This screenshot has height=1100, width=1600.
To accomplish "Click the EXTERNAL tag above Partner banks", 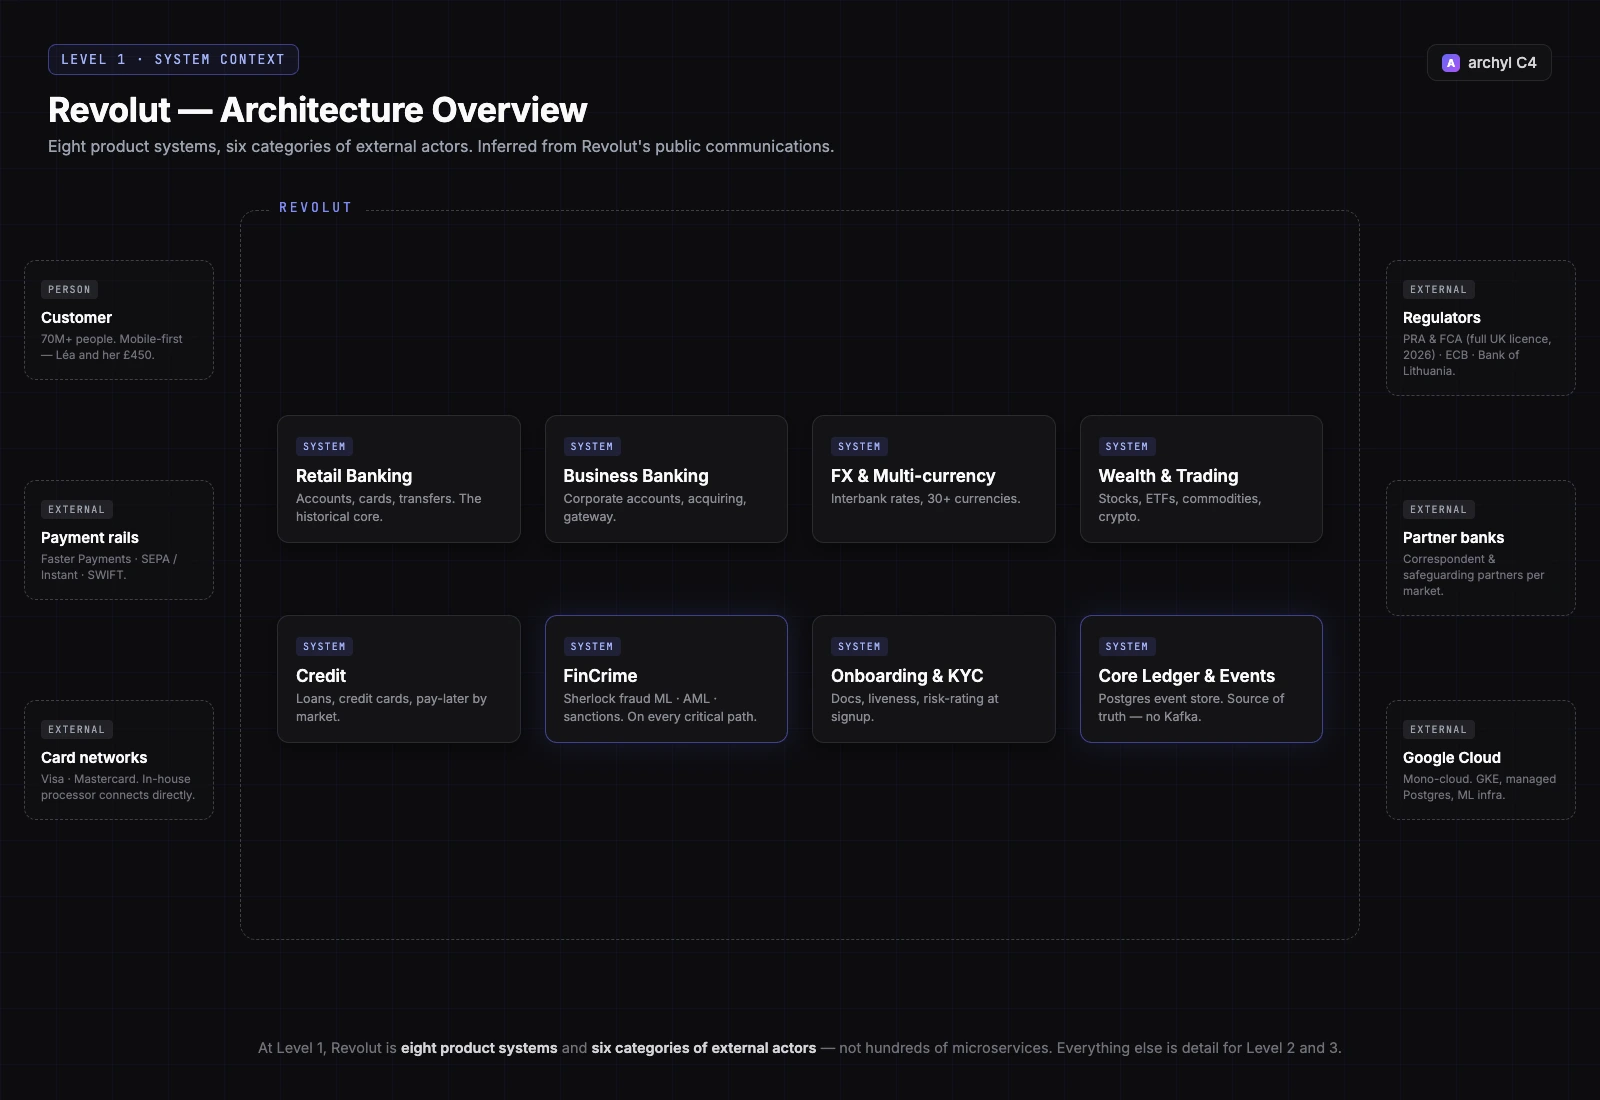I will tap(1439, 510).
